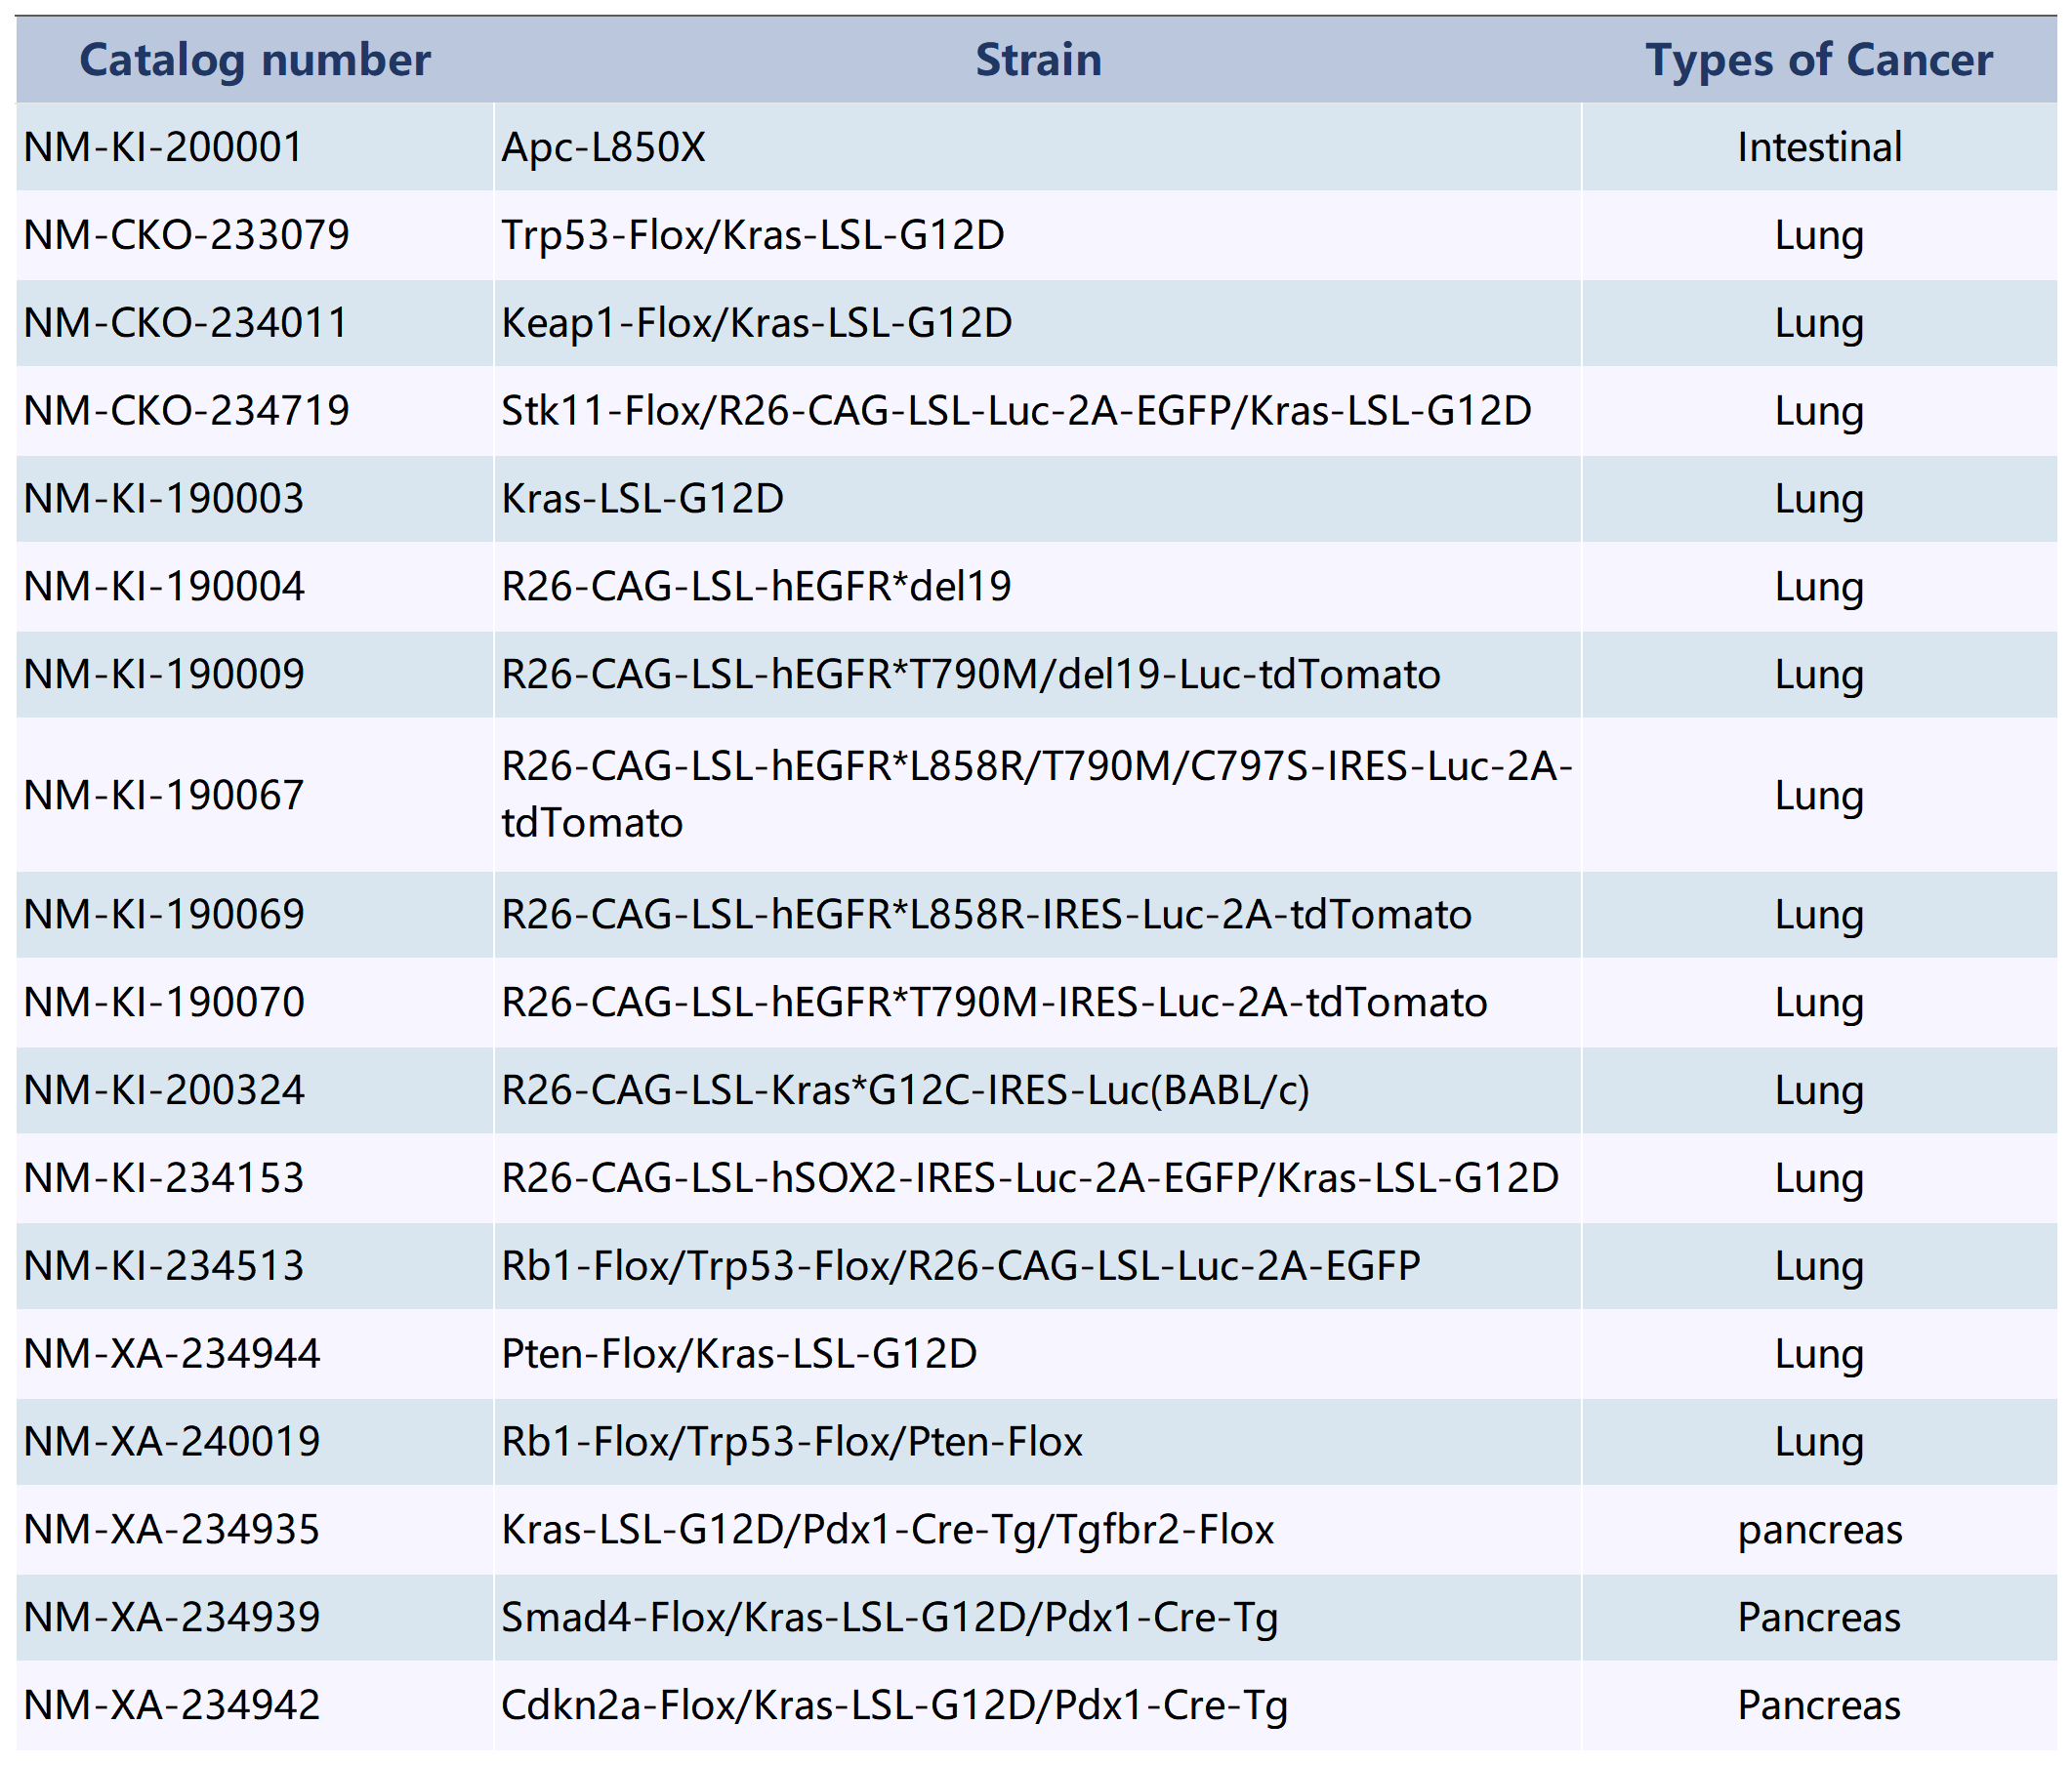
Task: Select R26-CAG-LSL-hEGFR*L858R-IRES-Luc-2A-tdTomato strain
Action: pos(986,914)
